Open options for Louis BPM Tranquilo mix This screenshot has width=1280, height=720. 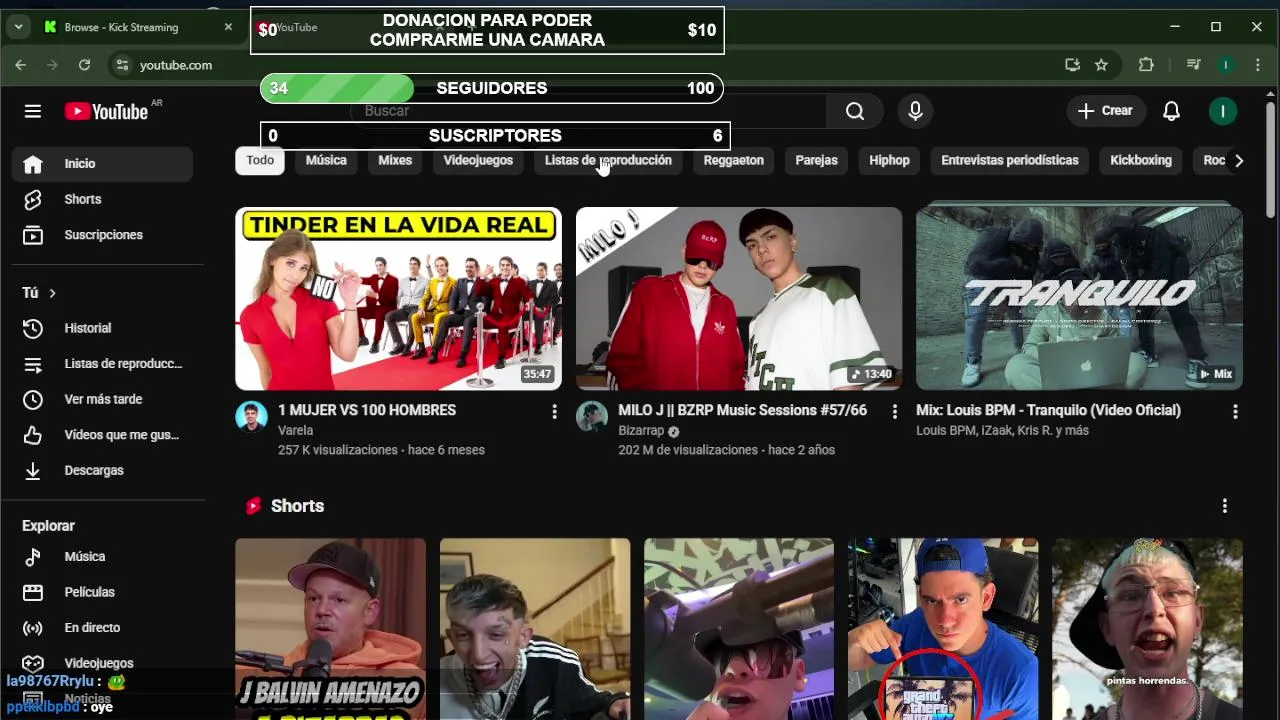point(1235,411)
